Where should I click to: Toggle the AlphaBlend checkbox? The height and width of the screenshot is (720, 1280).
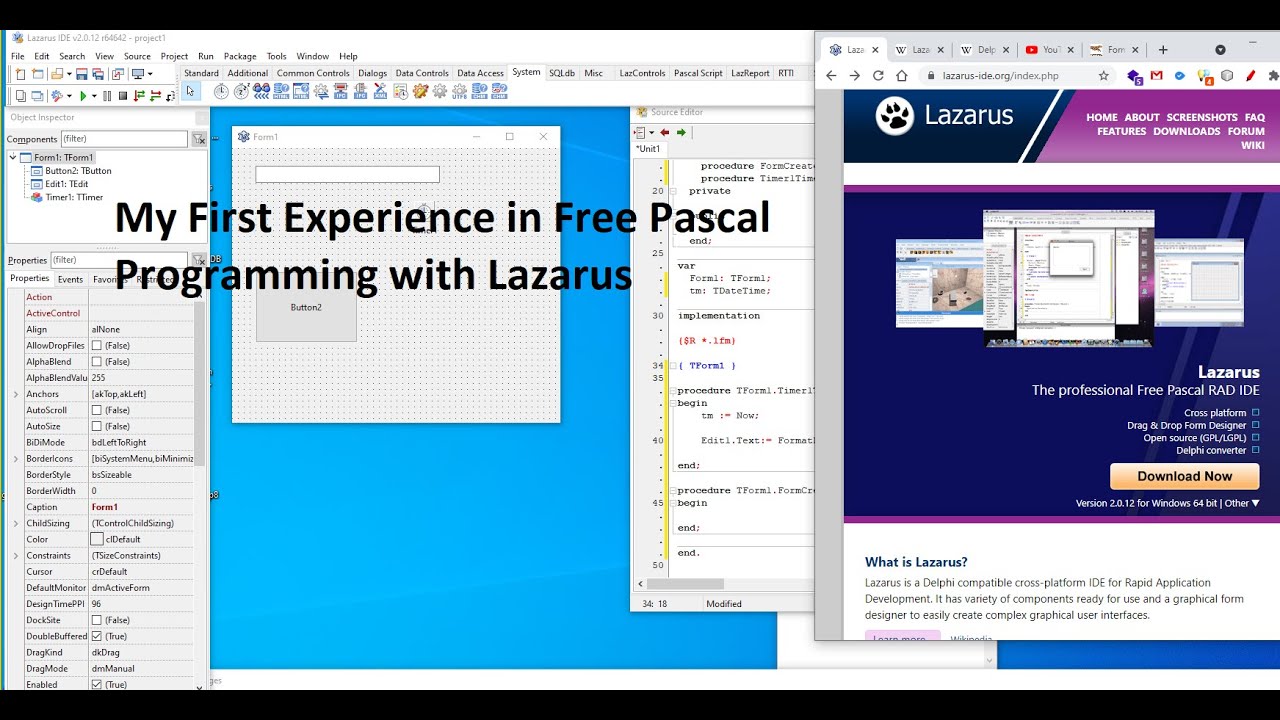(97, 361)
